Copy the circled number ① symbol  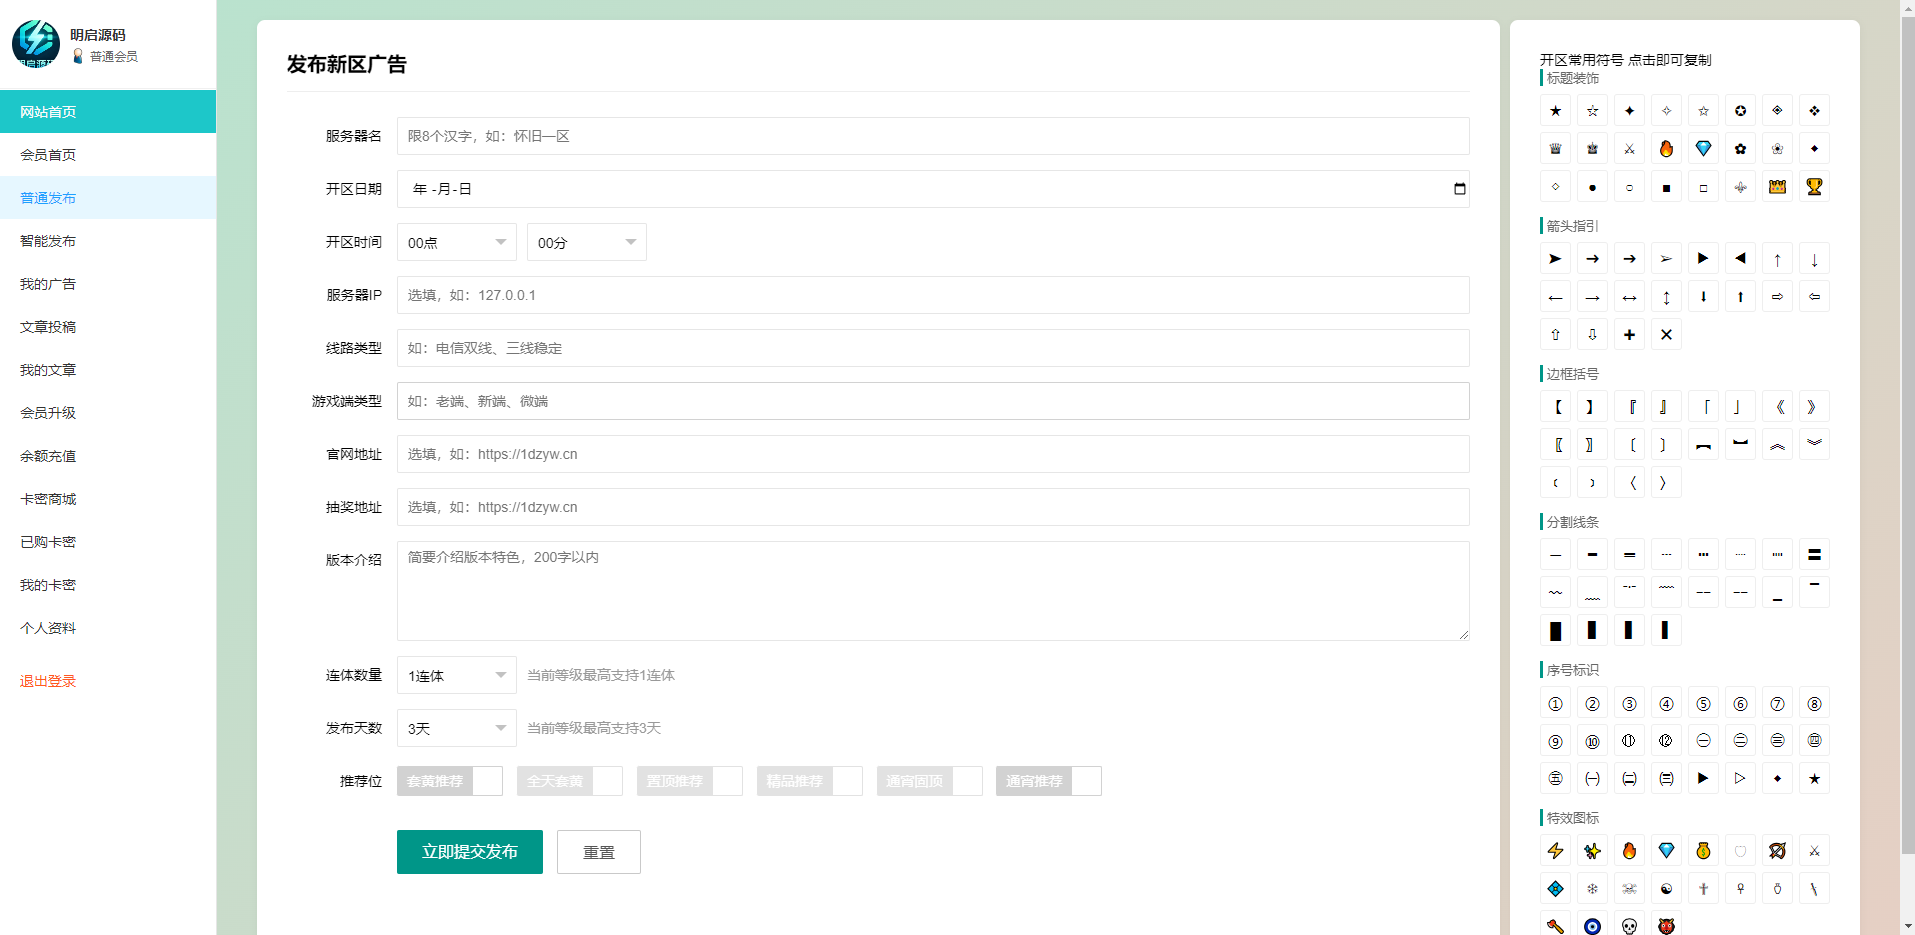[1555, 705]
